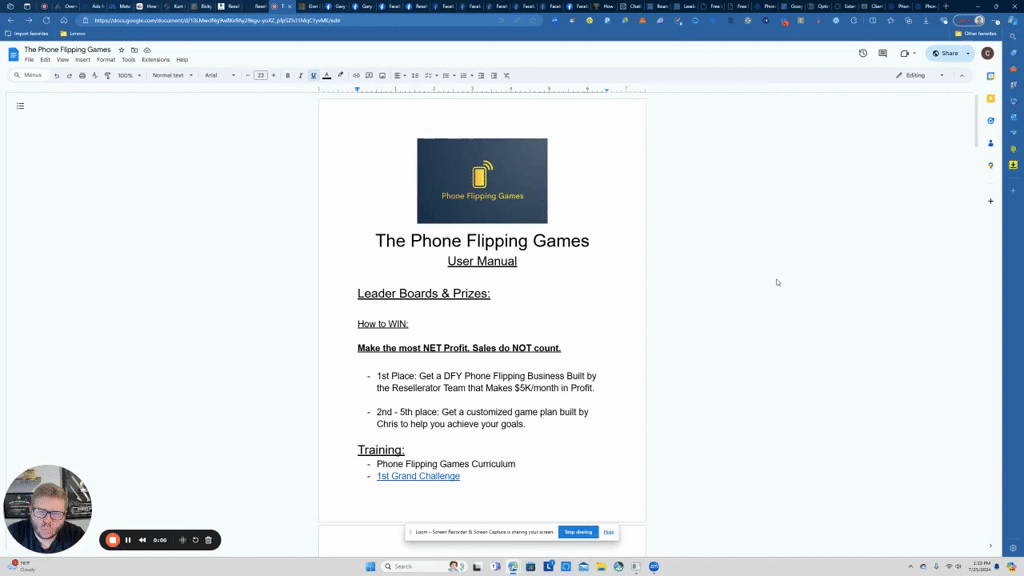This screenshot has width=1024, height=576.
Task: Open the 1st Grand Challenge link
Action: point(418,476)
